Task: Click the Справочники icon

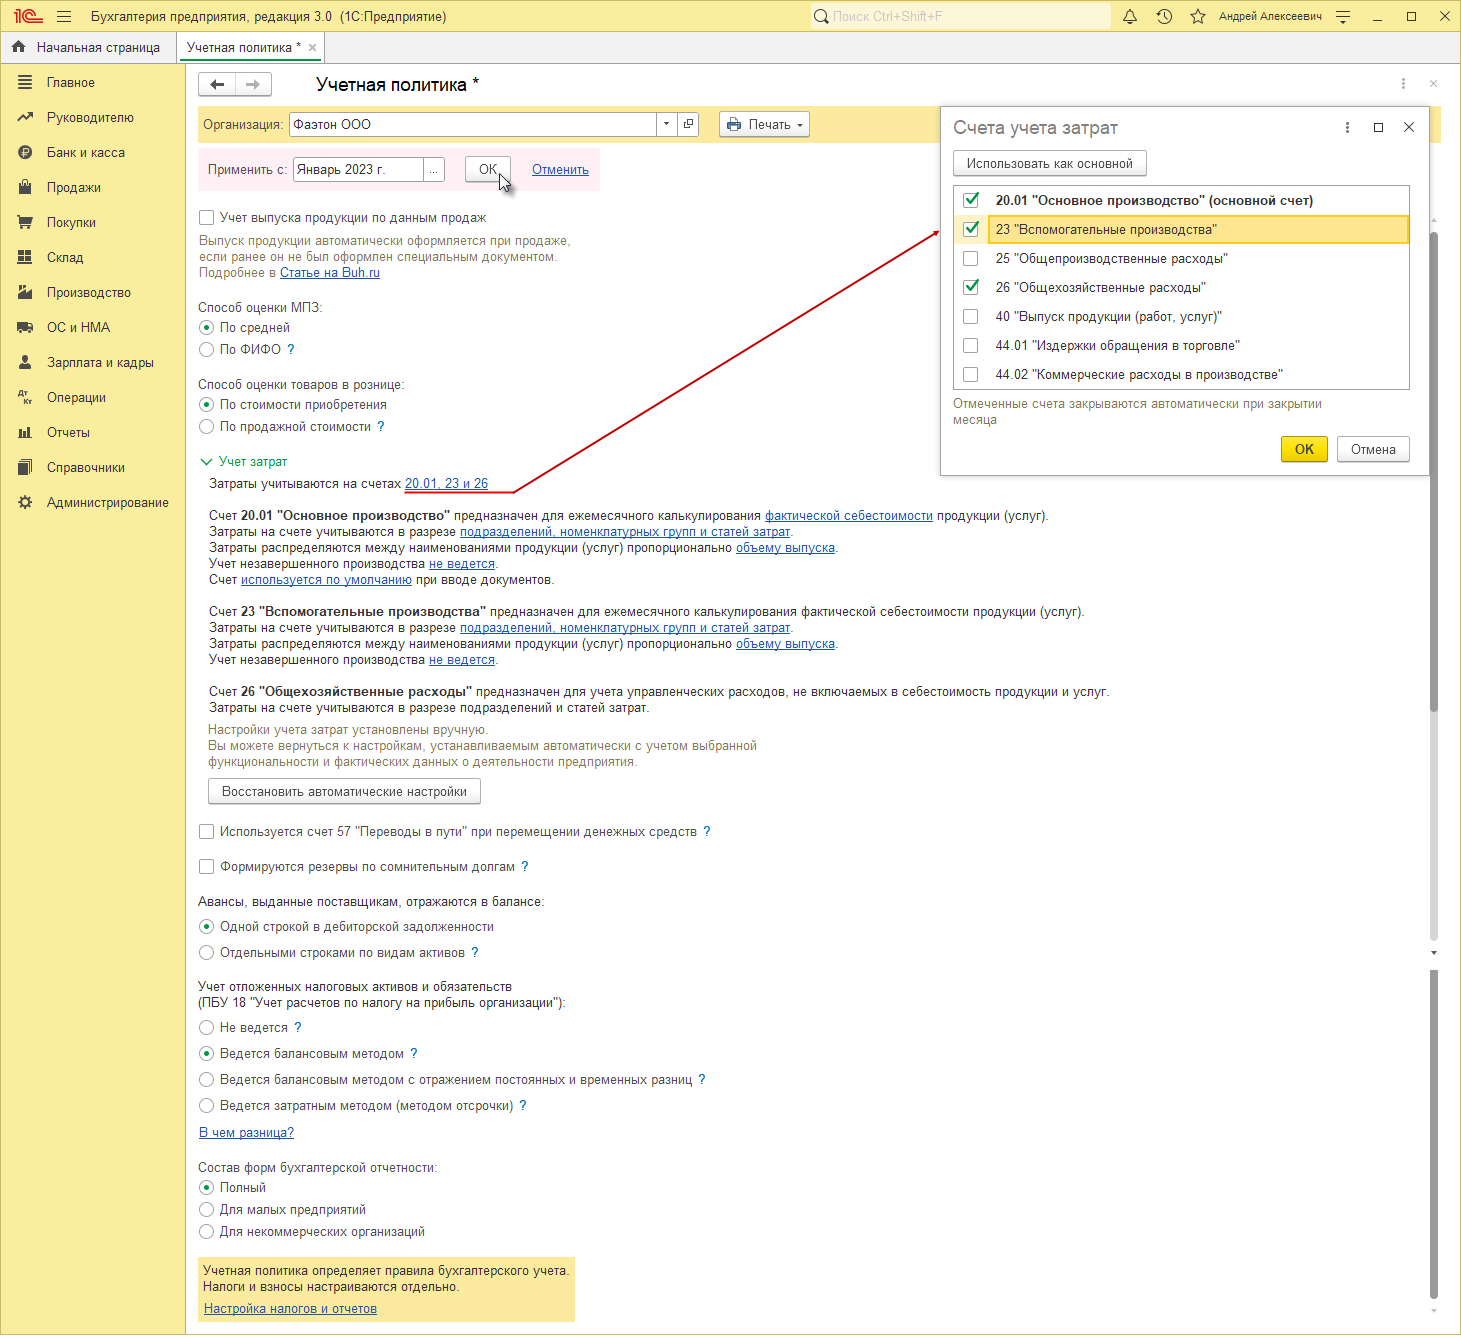Action: point(25,467)
